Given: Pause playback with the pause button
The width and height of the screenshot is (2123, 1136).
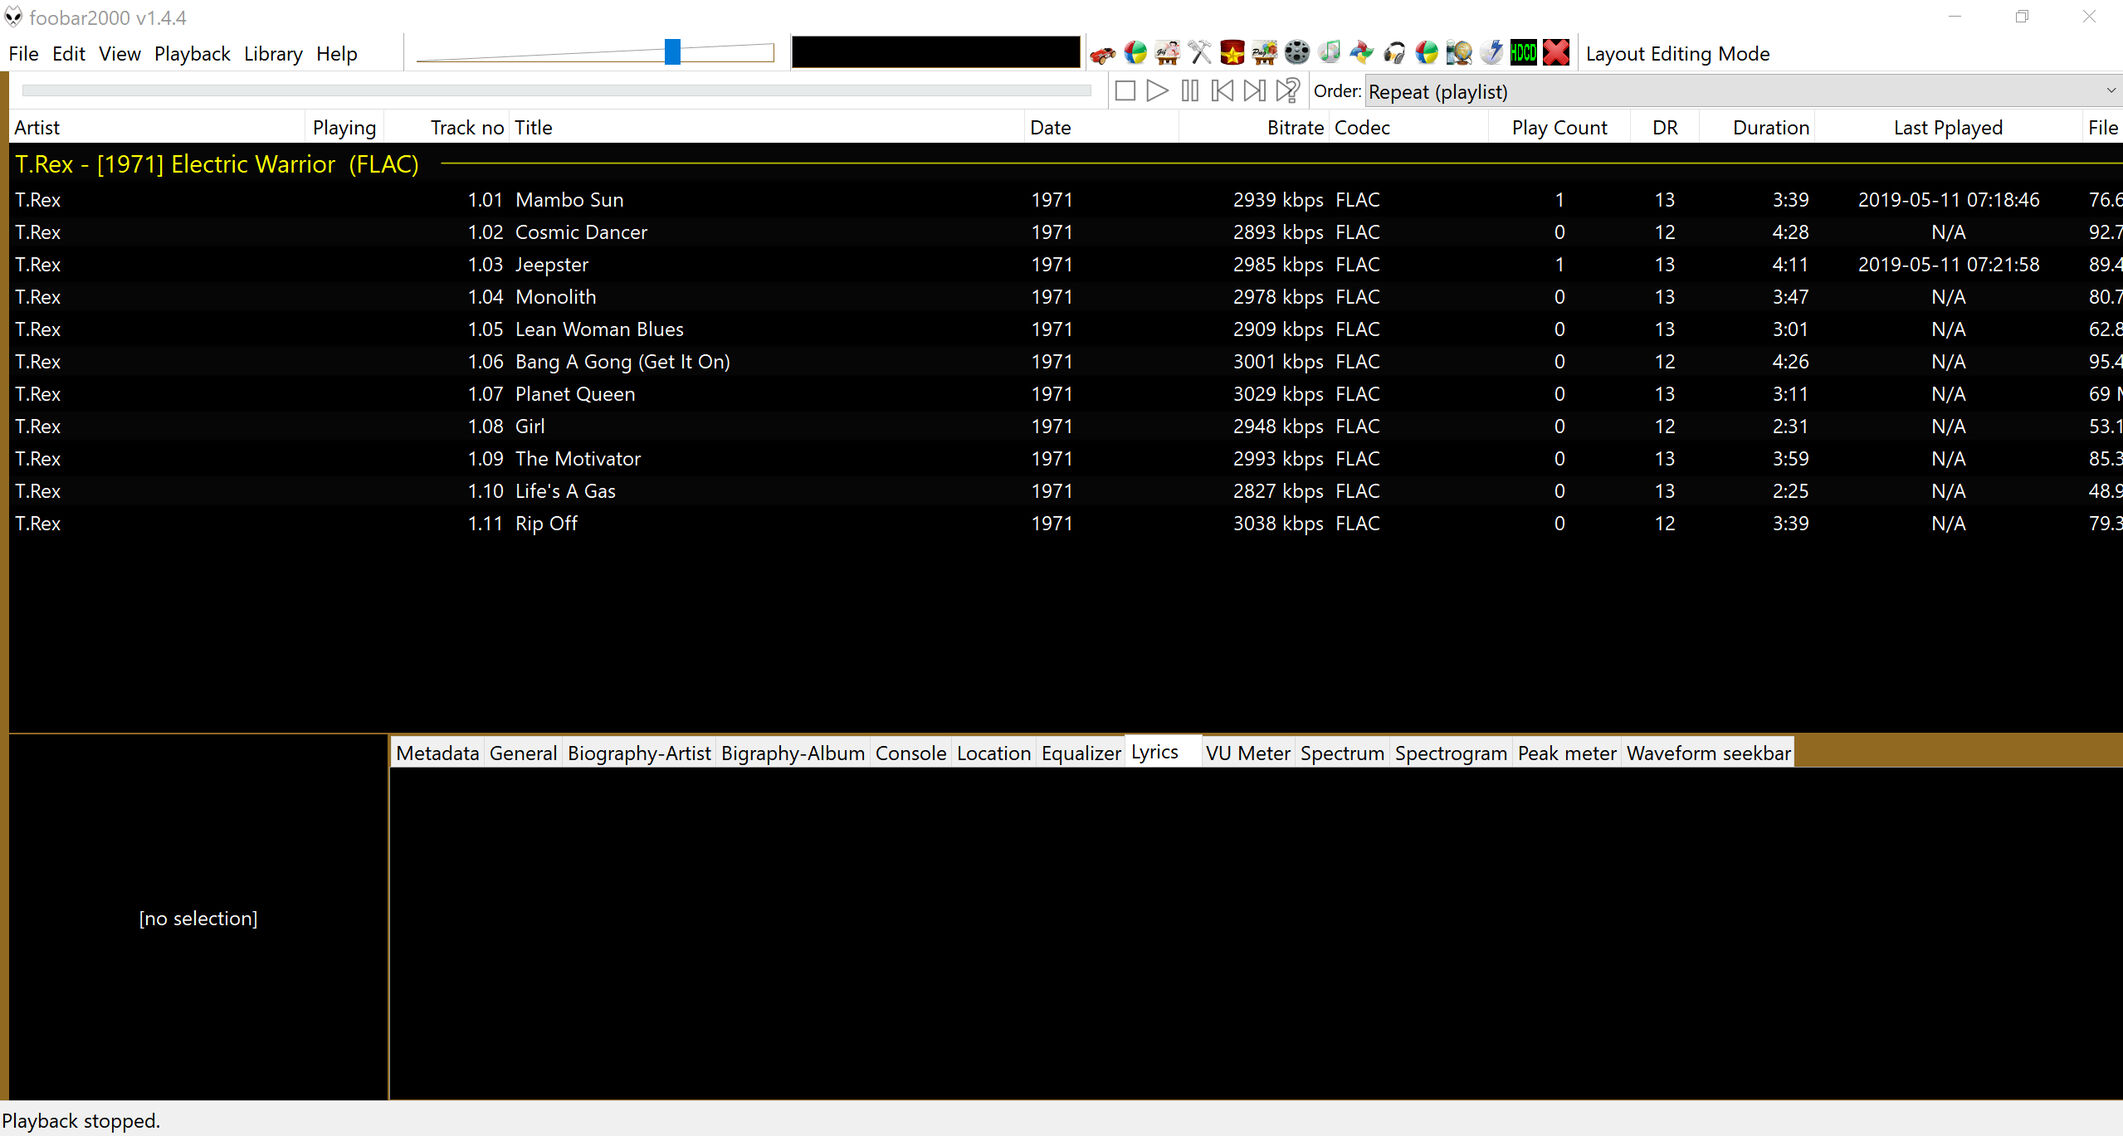Looking at the screenshot, I should 1190,91.
